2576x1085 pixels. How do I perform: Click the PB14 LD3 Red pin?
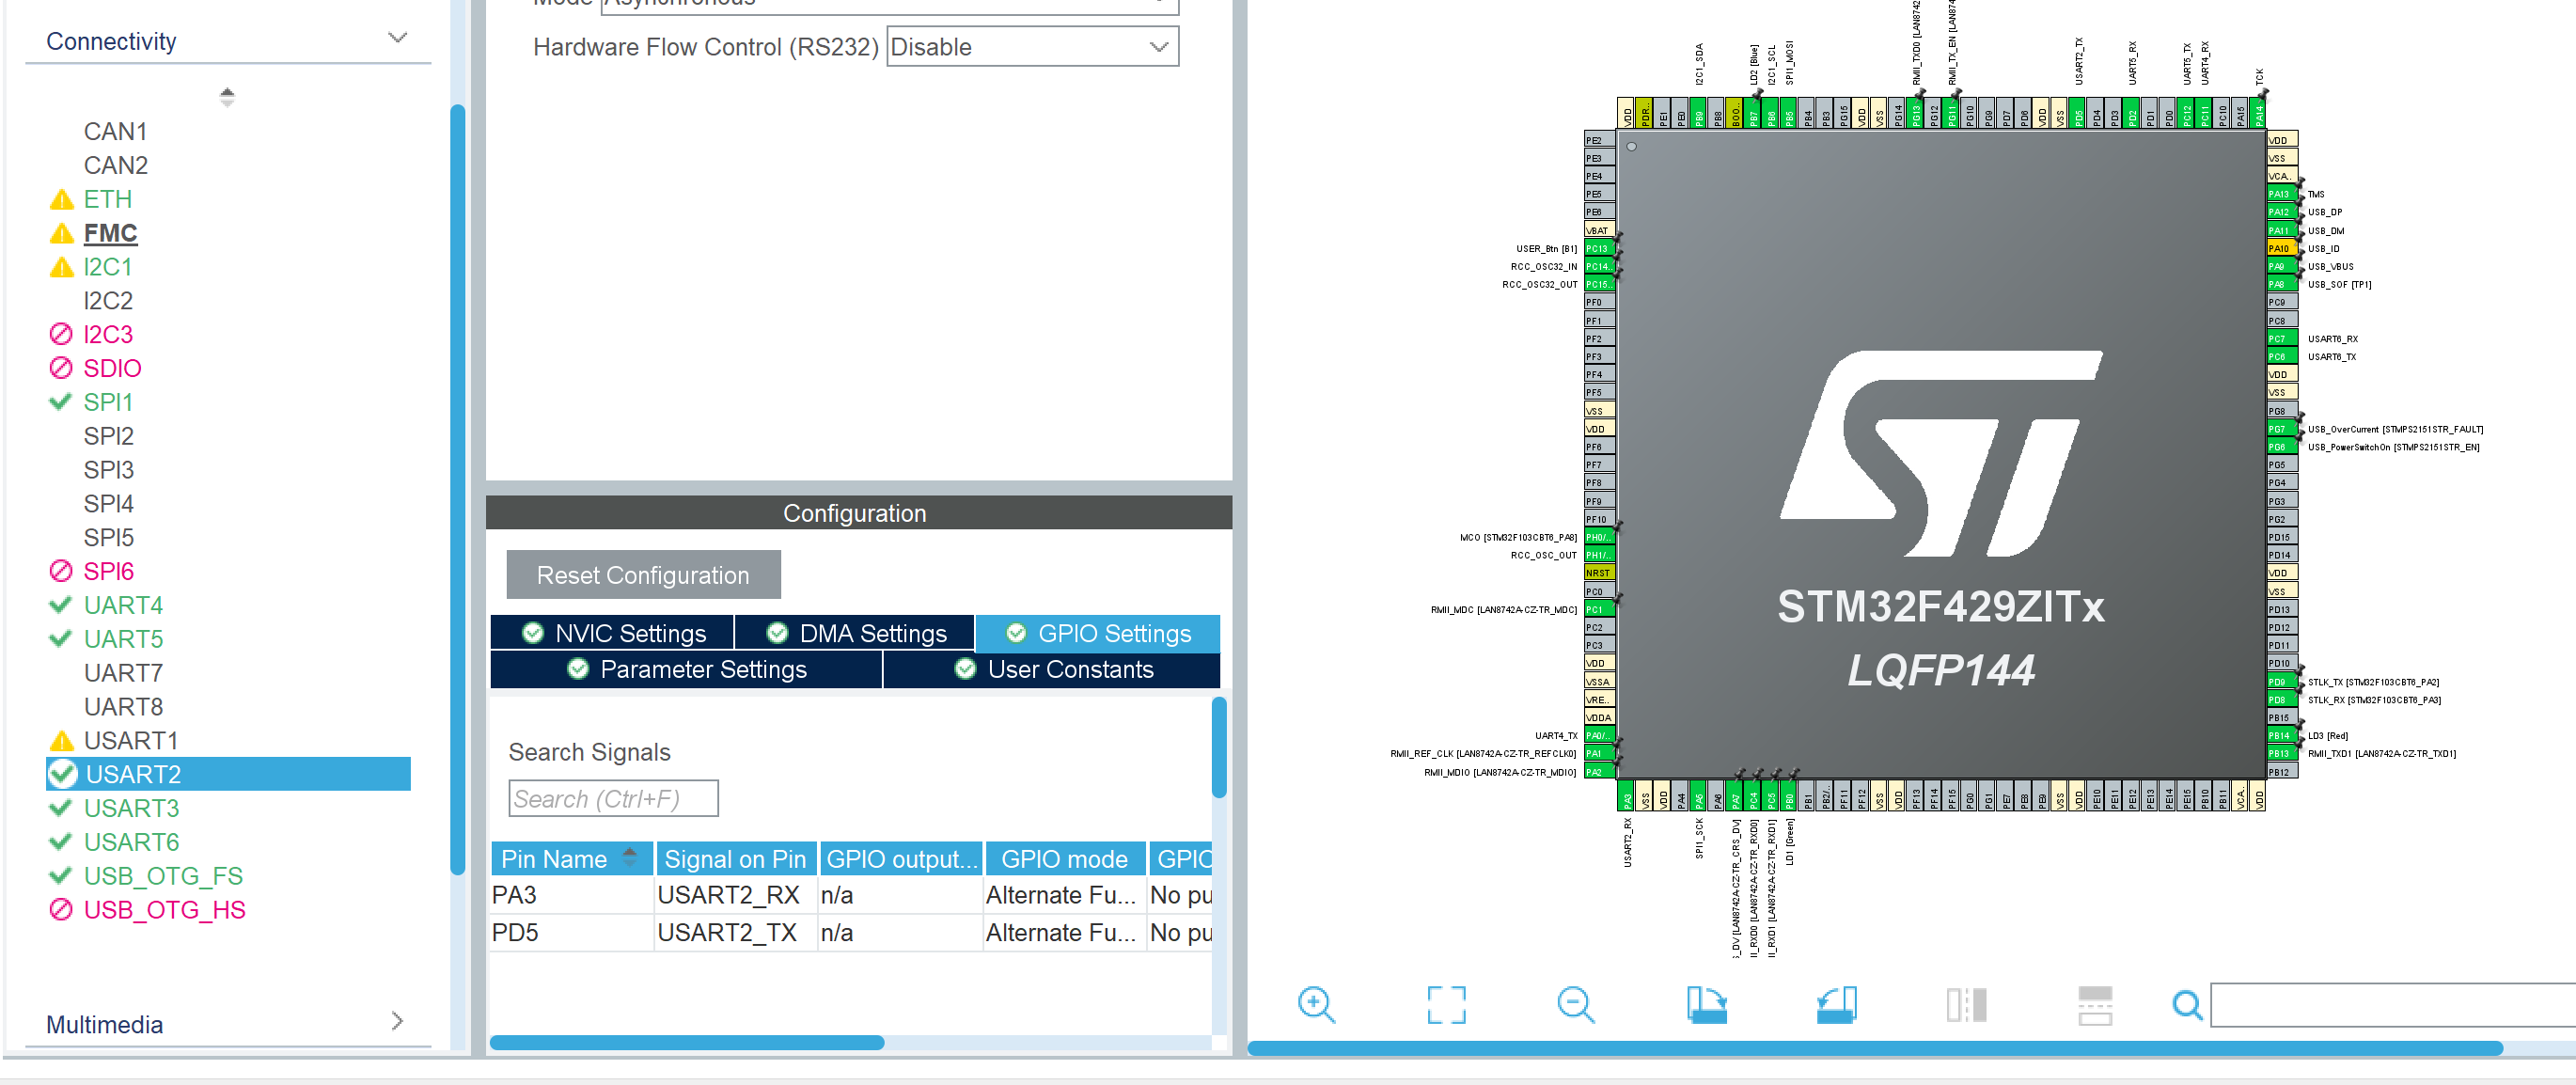coord(2281,735)
